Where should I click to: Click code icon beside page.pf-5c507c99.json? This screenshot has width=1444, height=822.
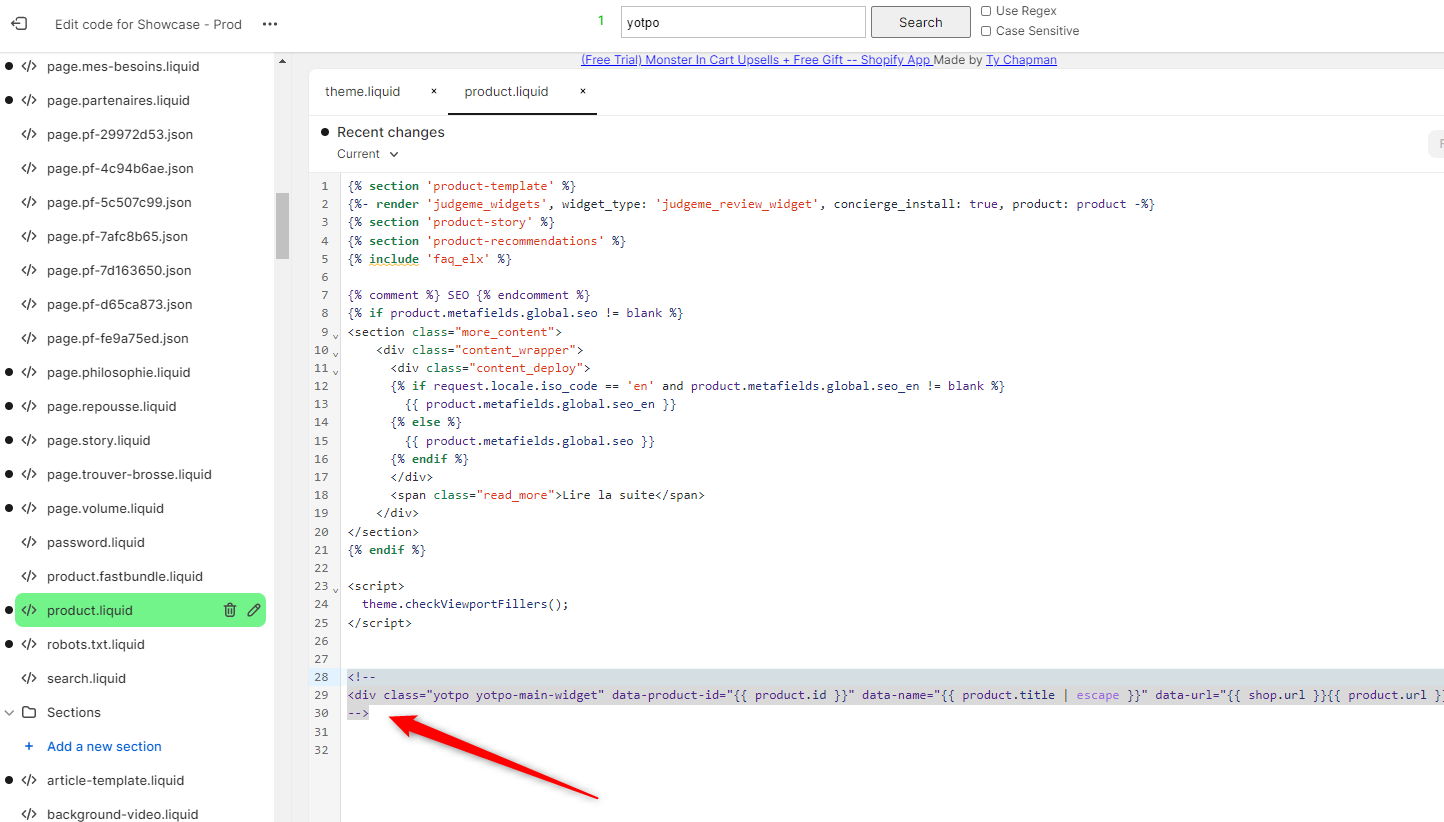pyautogui.click(x=29, y=202)
